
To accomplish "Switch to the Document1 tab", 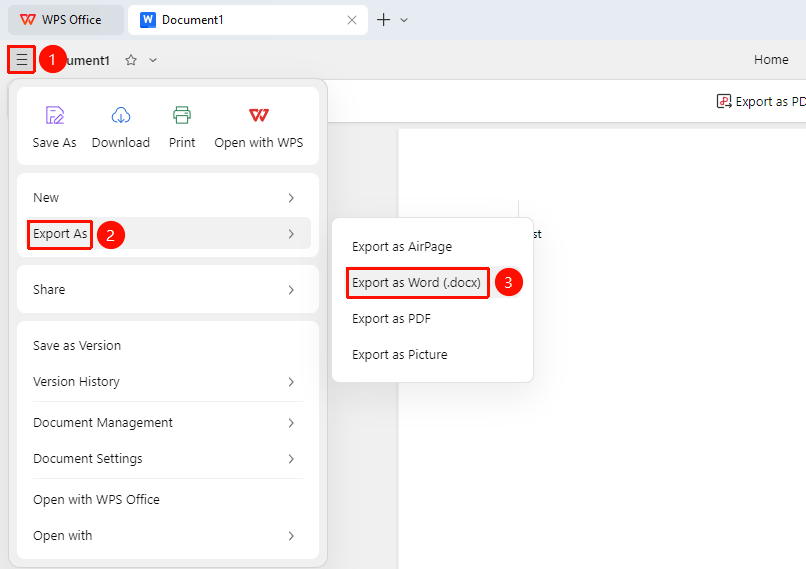I will [x=248, y=20].
